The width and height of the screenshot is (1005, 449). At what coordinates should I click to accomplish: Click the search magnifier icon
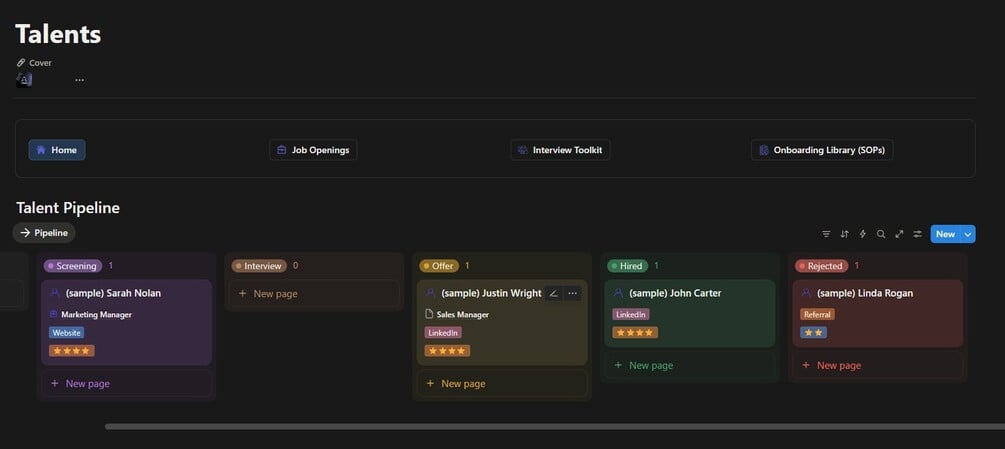coord(881,234)
